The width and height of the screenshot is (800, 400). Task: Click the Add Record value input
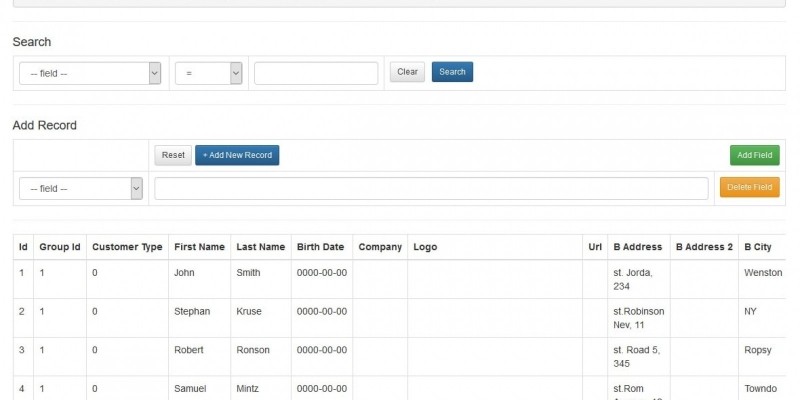coord(431,188)
